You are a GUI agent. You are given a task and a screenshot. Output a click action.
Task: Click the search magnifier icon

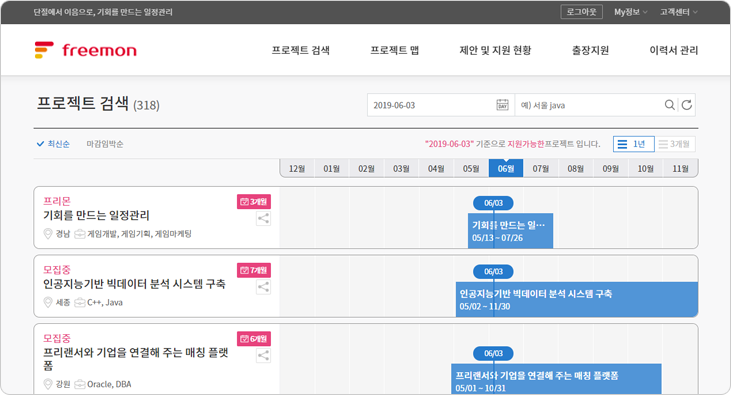point(669,105)
